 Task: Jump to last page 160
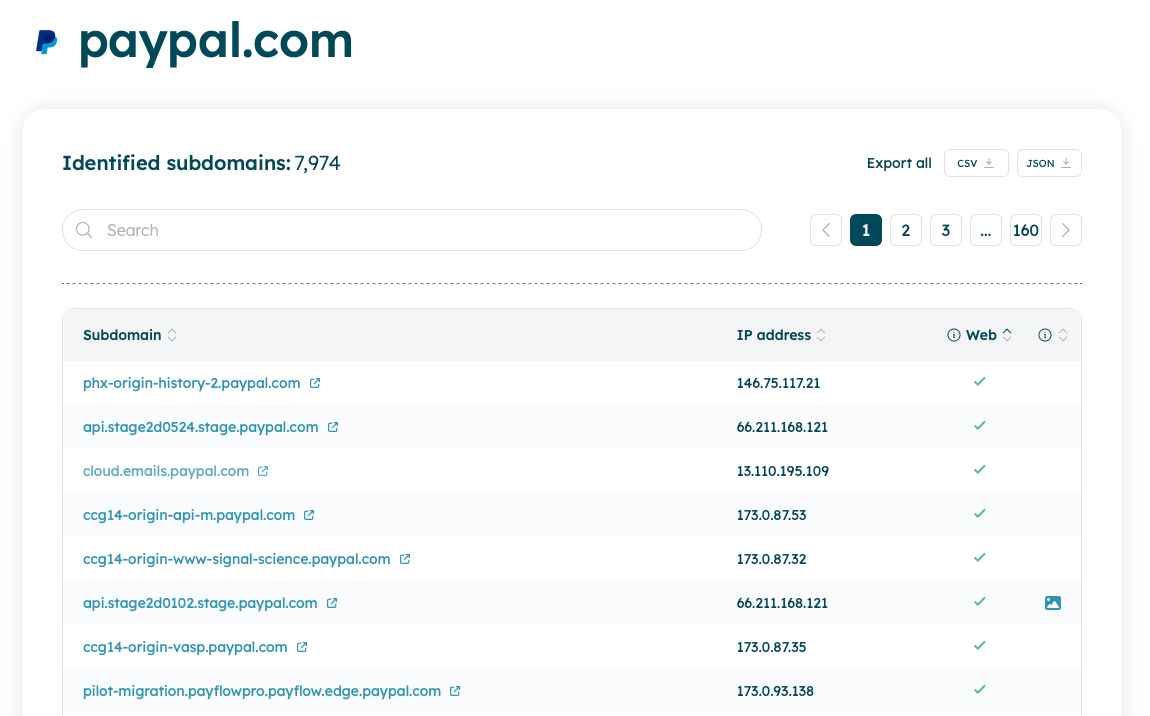click(x=1026, y=230)
